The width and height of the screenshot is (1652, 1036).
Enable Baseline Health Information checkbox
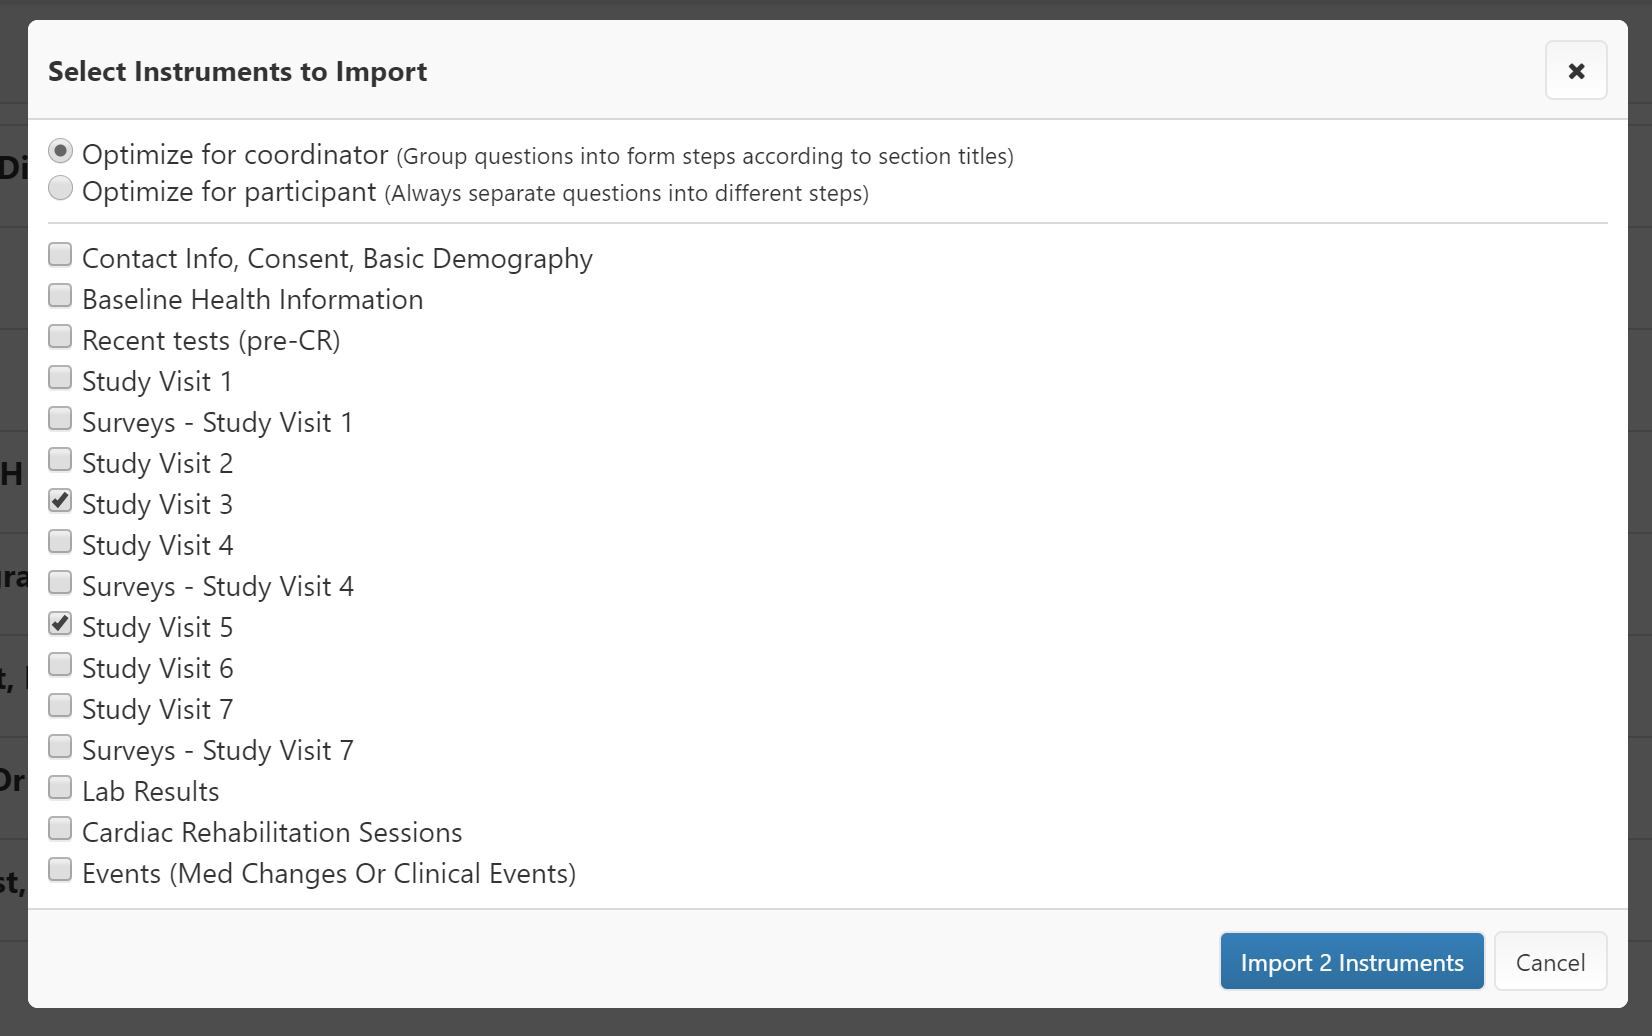click(x=61, y=296)
